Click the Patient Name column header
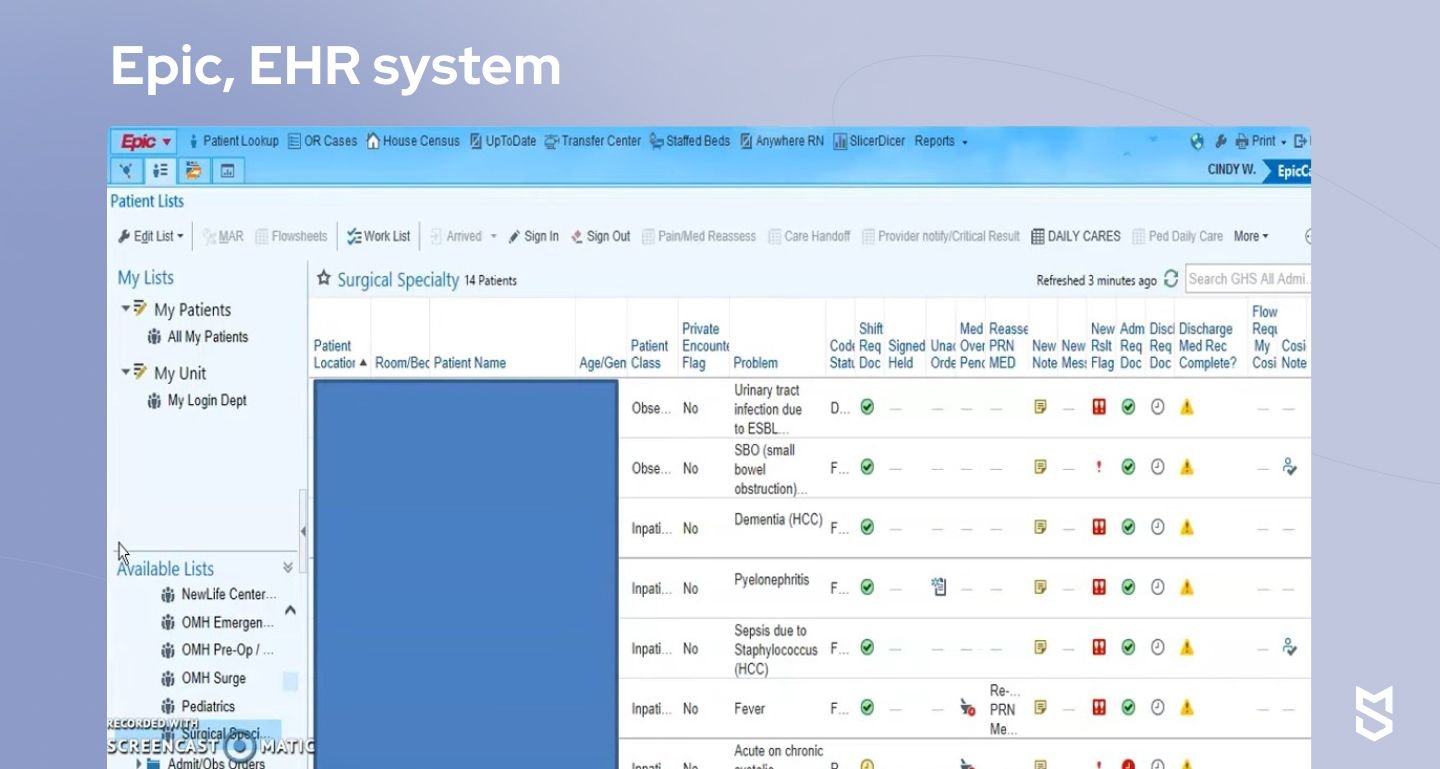Viewport: 1440px width, 769px height. click(470, 363)
